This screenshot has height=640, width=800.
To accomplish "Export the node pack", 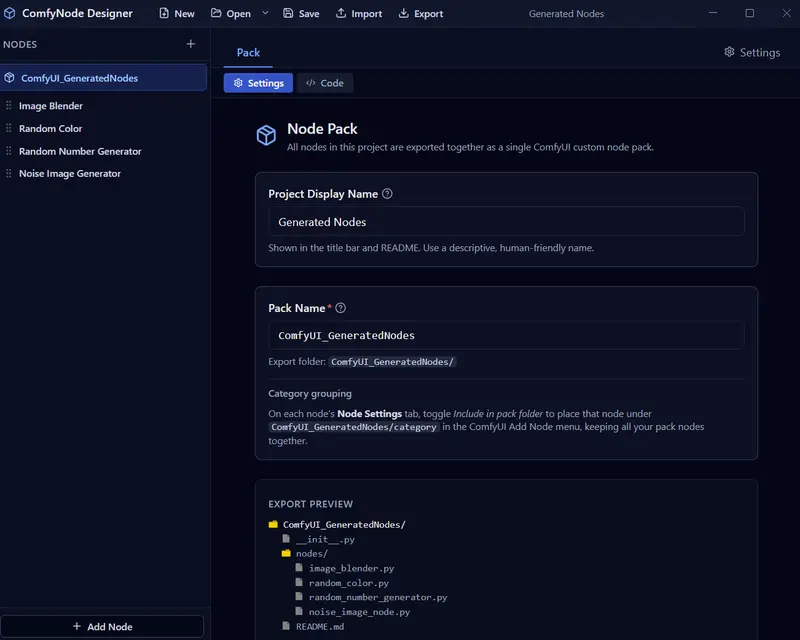I will 420,14.
